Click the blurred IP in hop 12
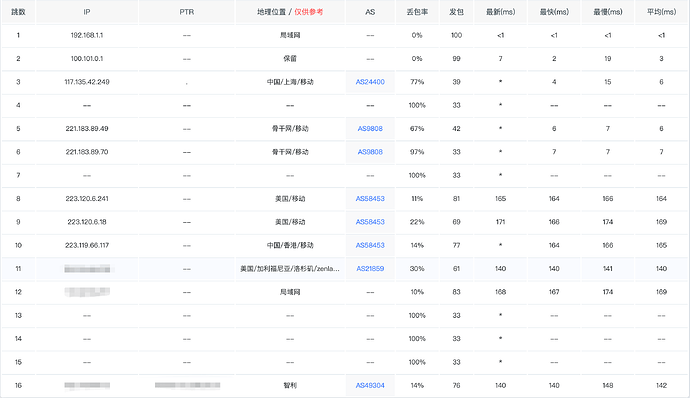The image size is (690, 398). pos(87,291)
